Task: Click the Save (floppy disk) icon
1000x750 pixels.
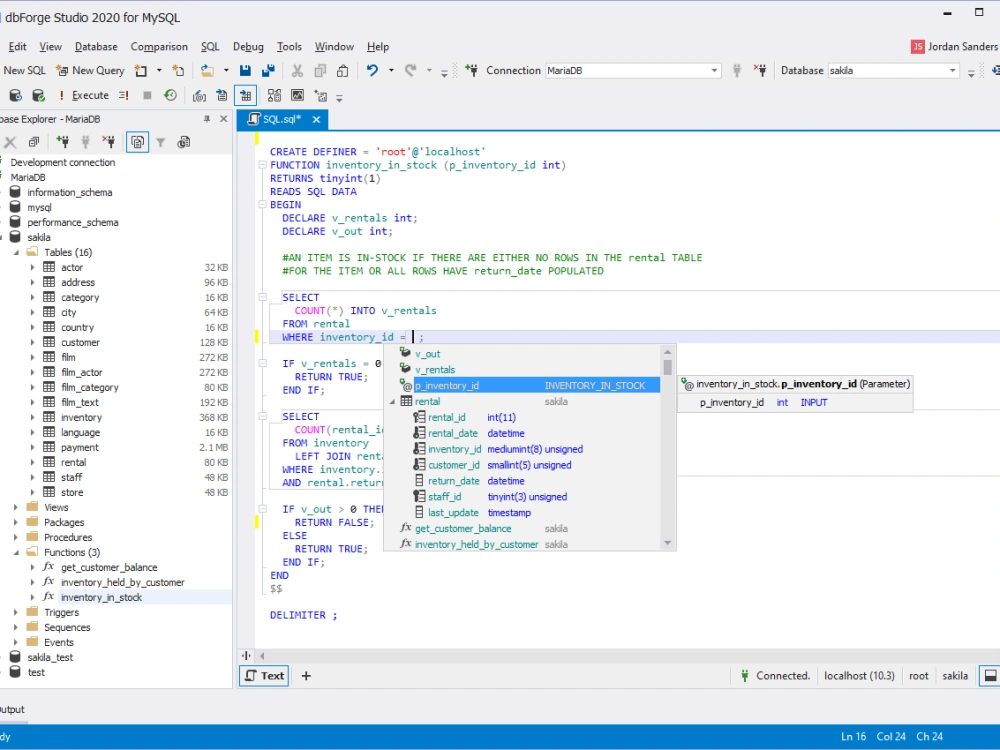Action: 245,71
